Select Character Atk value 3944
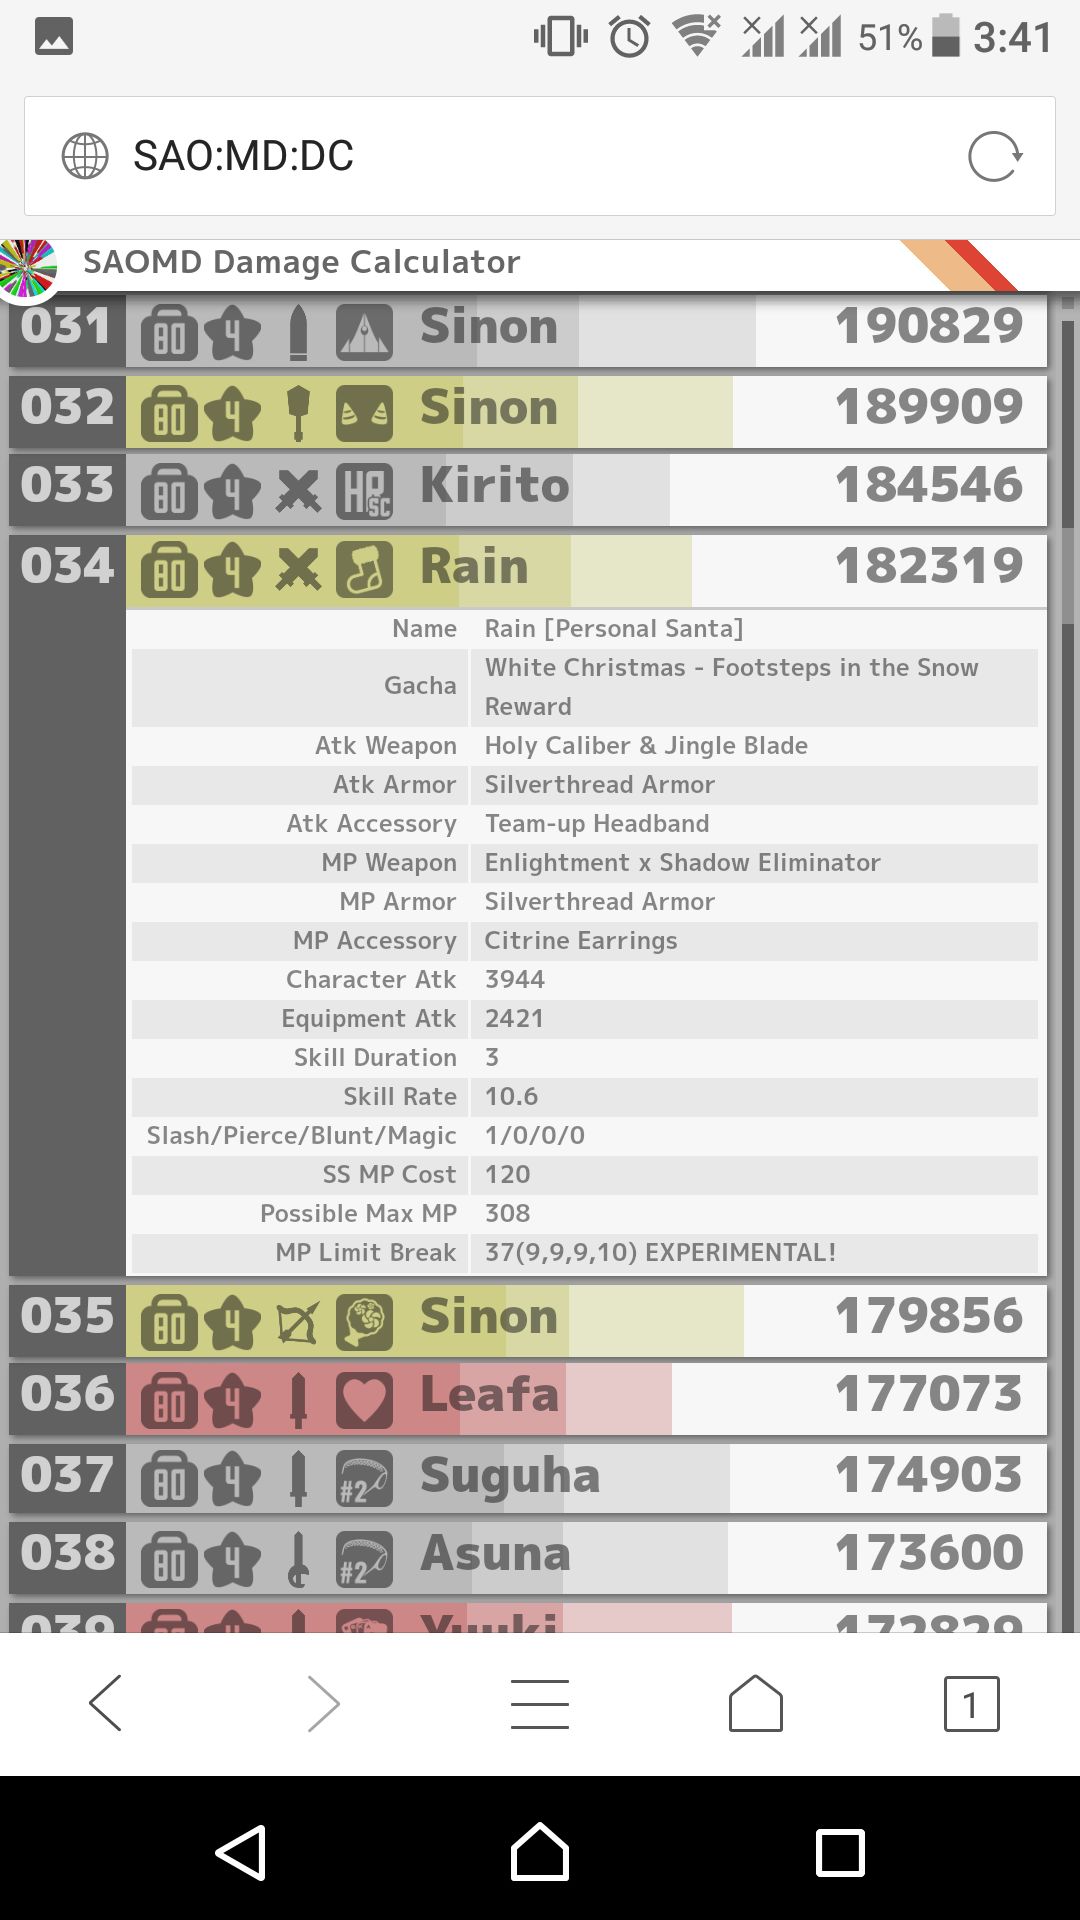Viewport: 1080px width, 1920px height. pos(515,980)
